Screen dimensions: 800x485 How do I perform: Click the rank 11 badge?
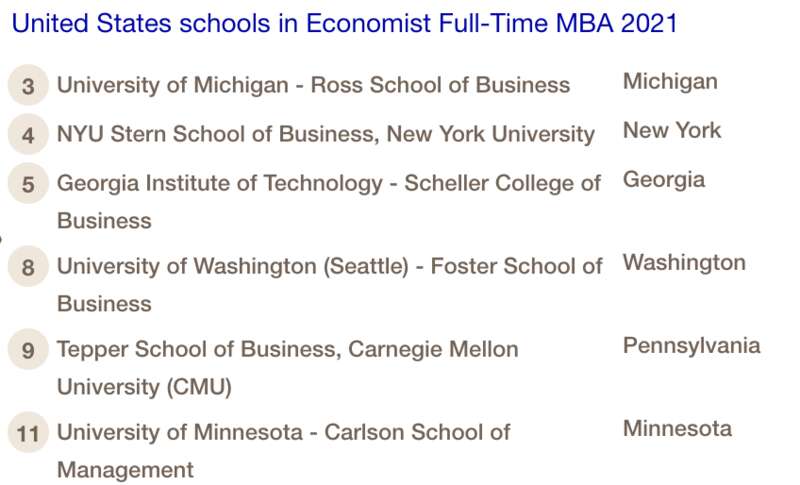click(28, 434)
